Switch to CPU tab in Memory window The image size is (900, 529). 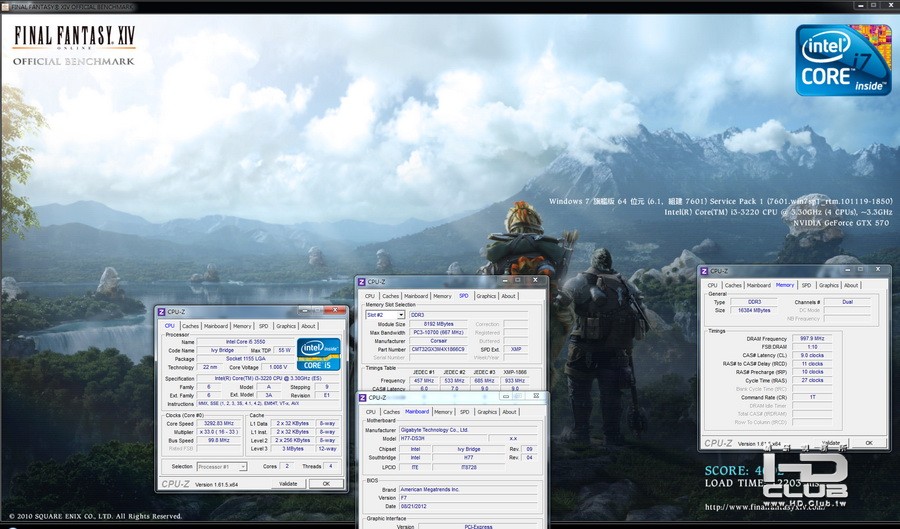point(712,285)
